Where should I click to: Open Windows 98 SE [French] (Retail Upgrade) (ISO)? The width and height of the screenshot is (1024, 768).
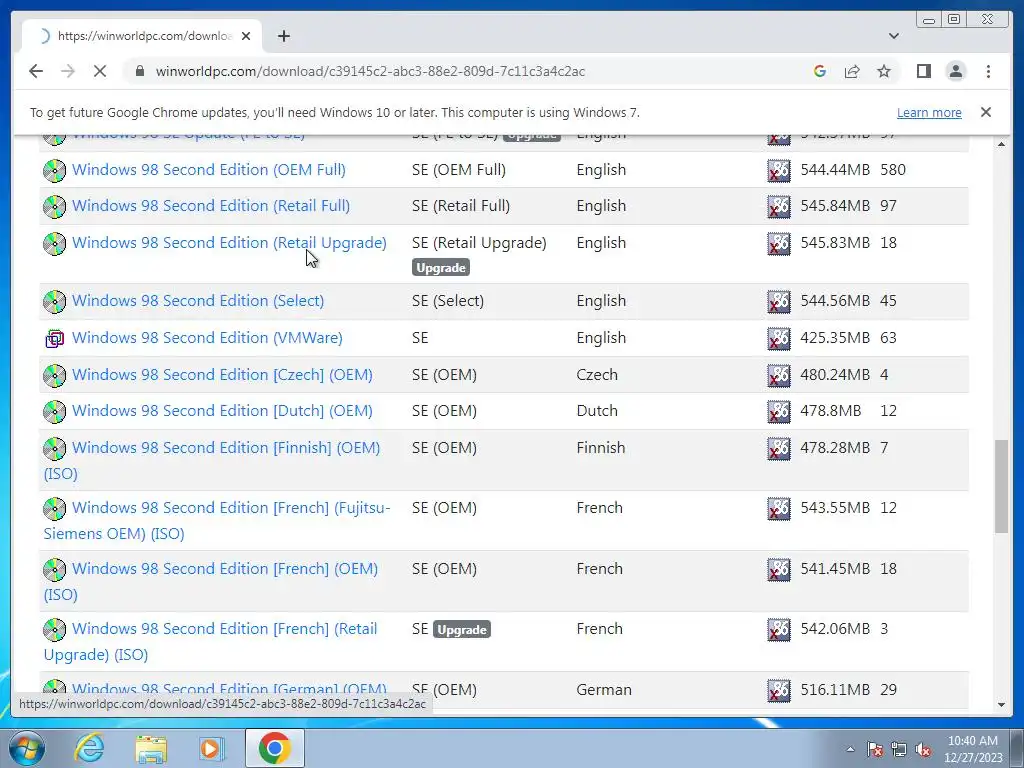tap(224, 629)
